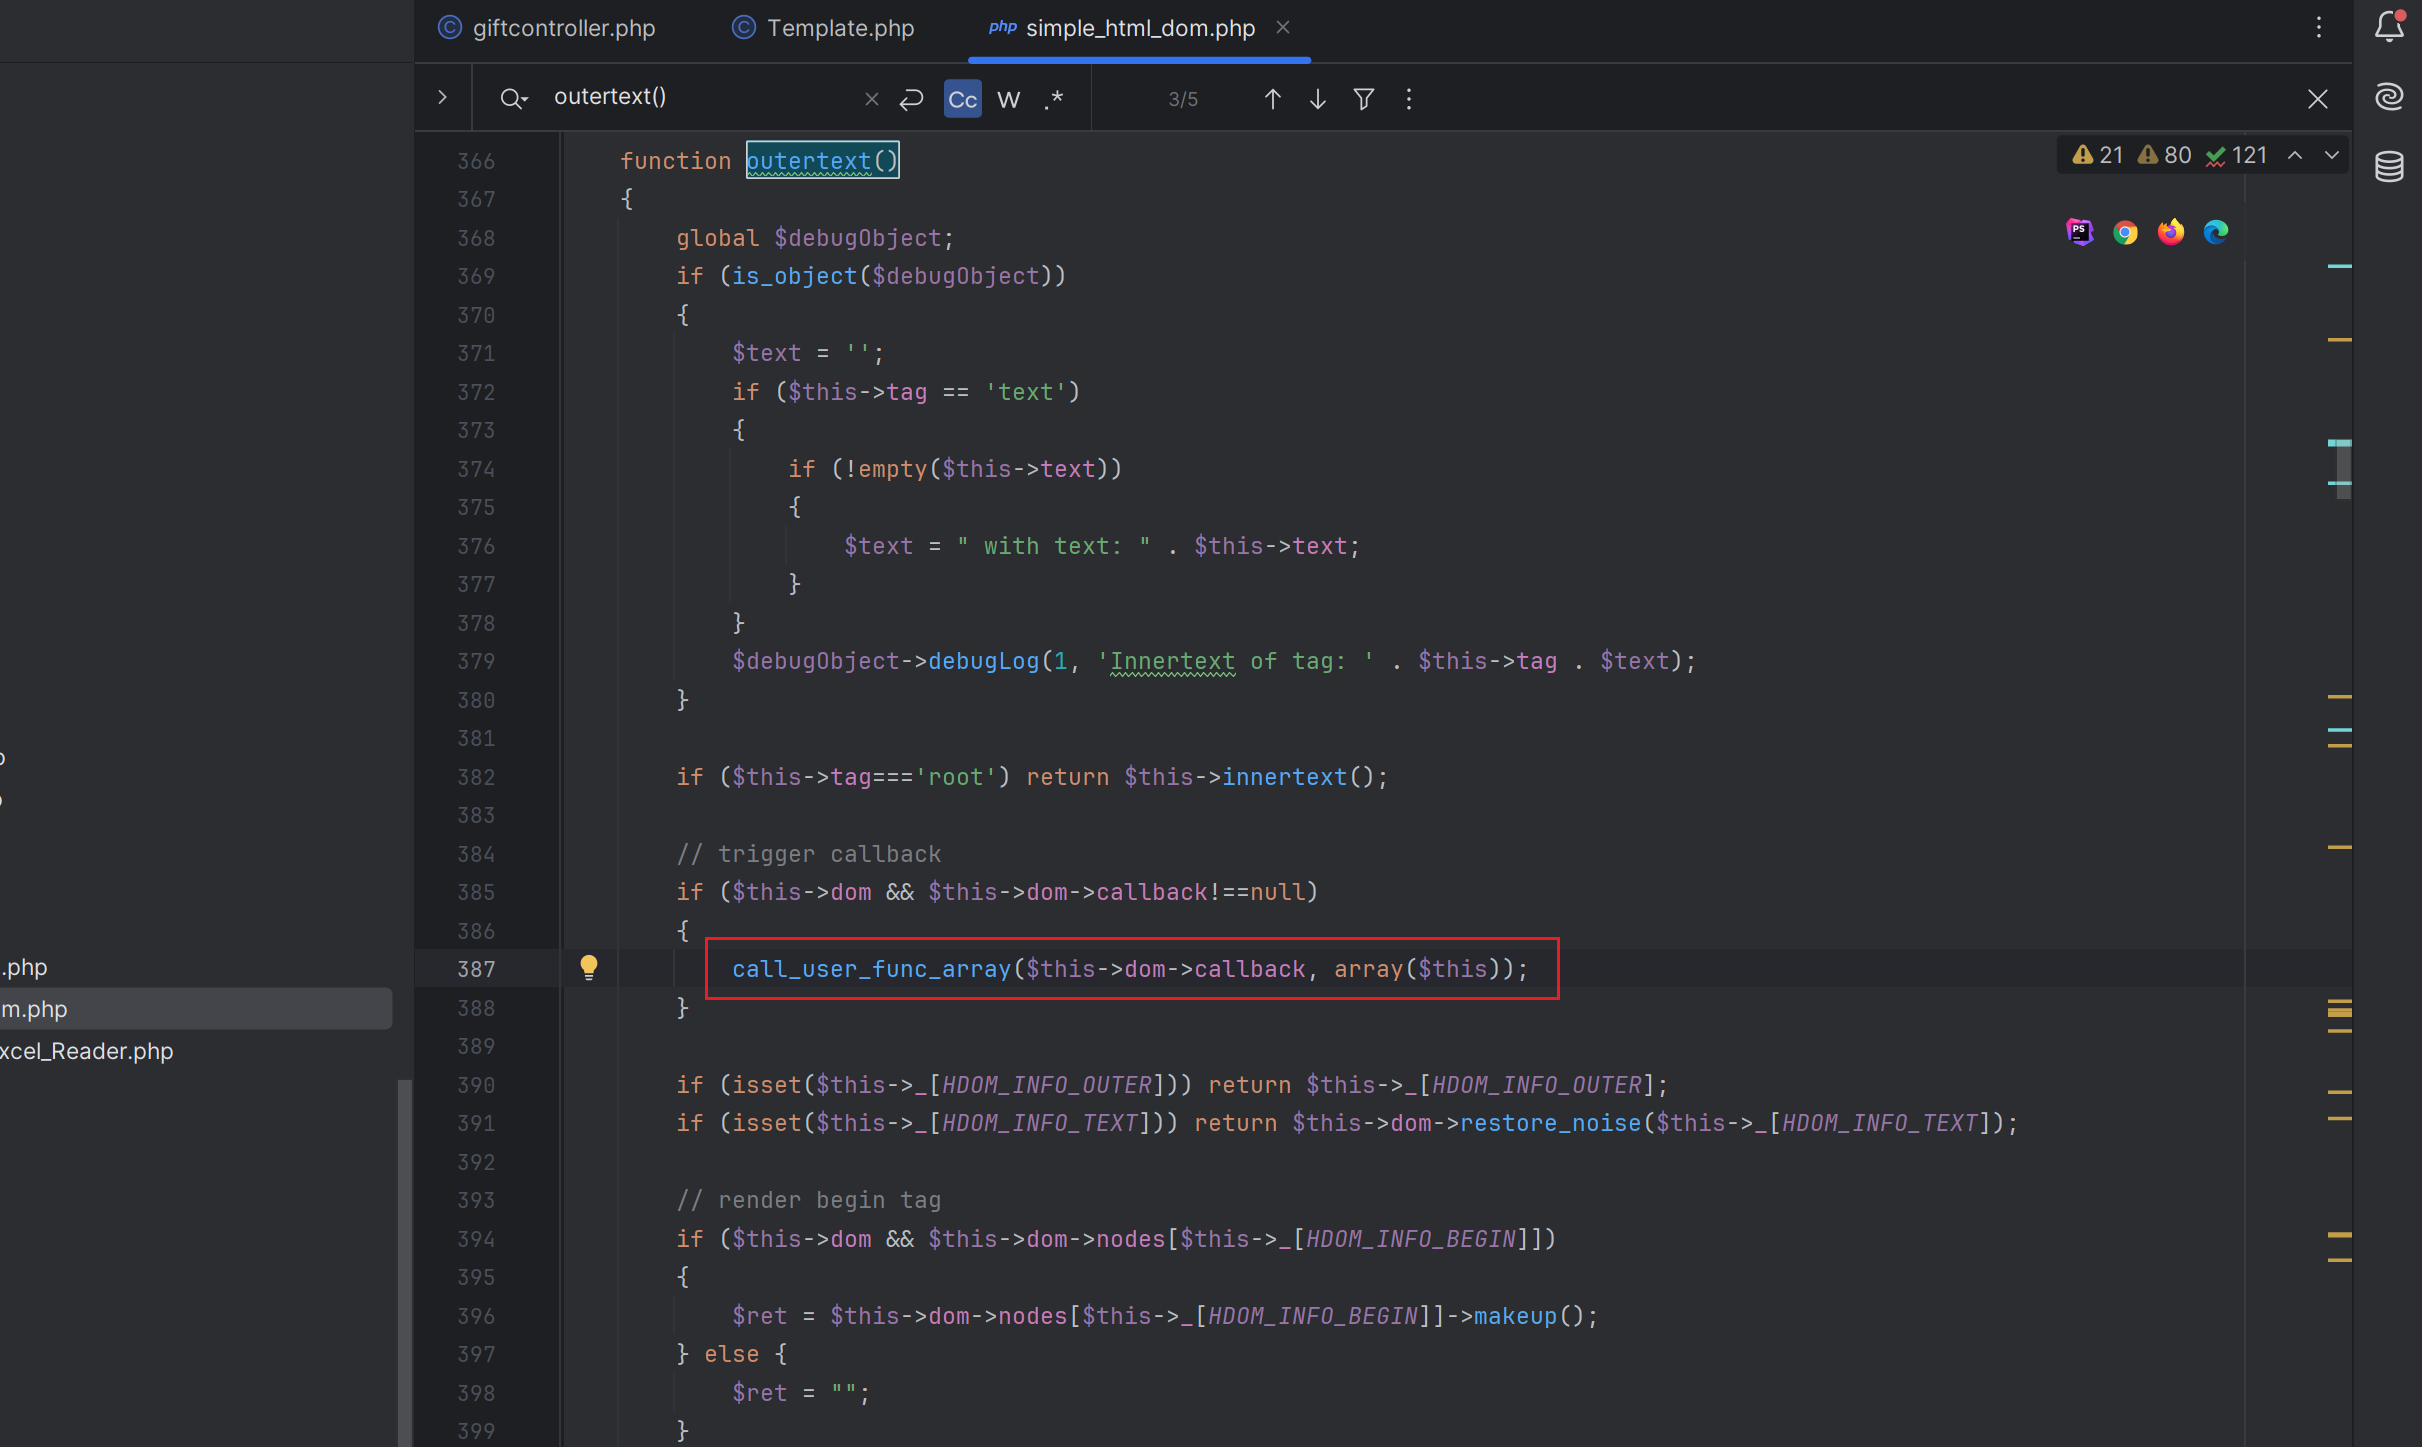Open the Notifications bell
Image resolution: width=2422 pixels, height=1447 pixels.
pyautogui.click(x=2389, y=27)
